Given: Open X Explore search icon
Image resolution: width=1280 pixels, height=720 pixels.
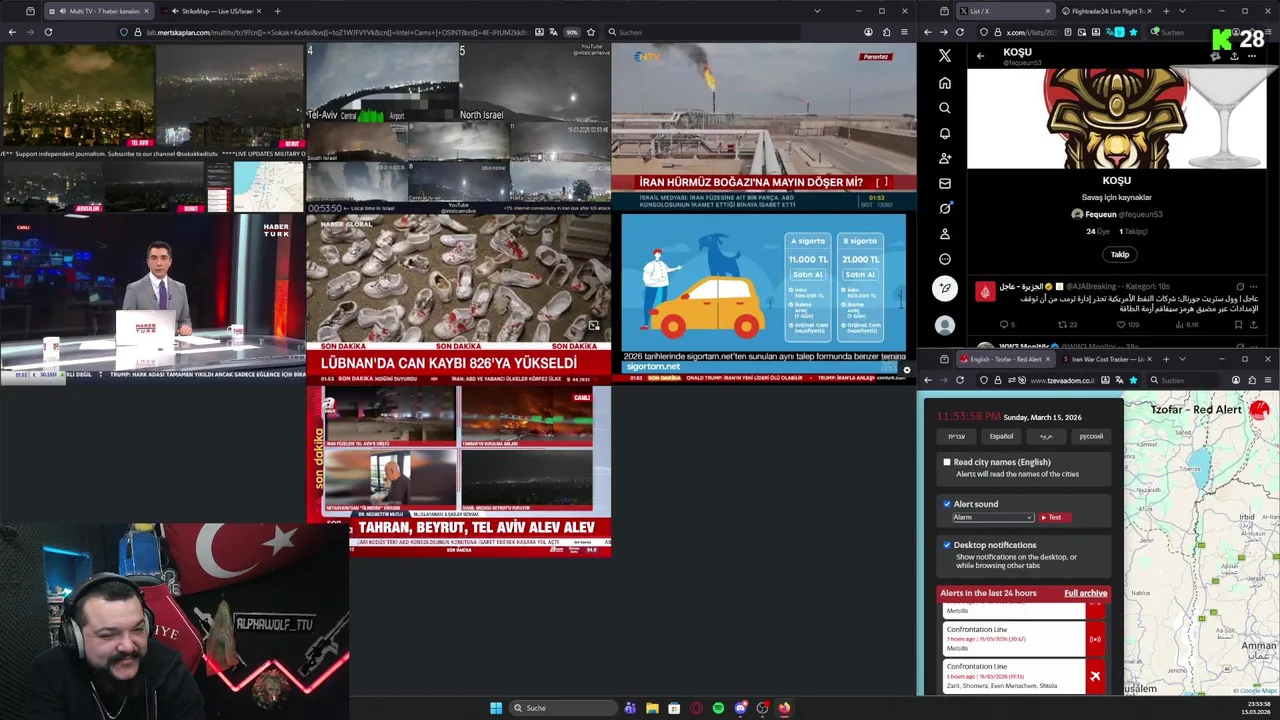Looking at the screenshot, I should coord(945,108).
